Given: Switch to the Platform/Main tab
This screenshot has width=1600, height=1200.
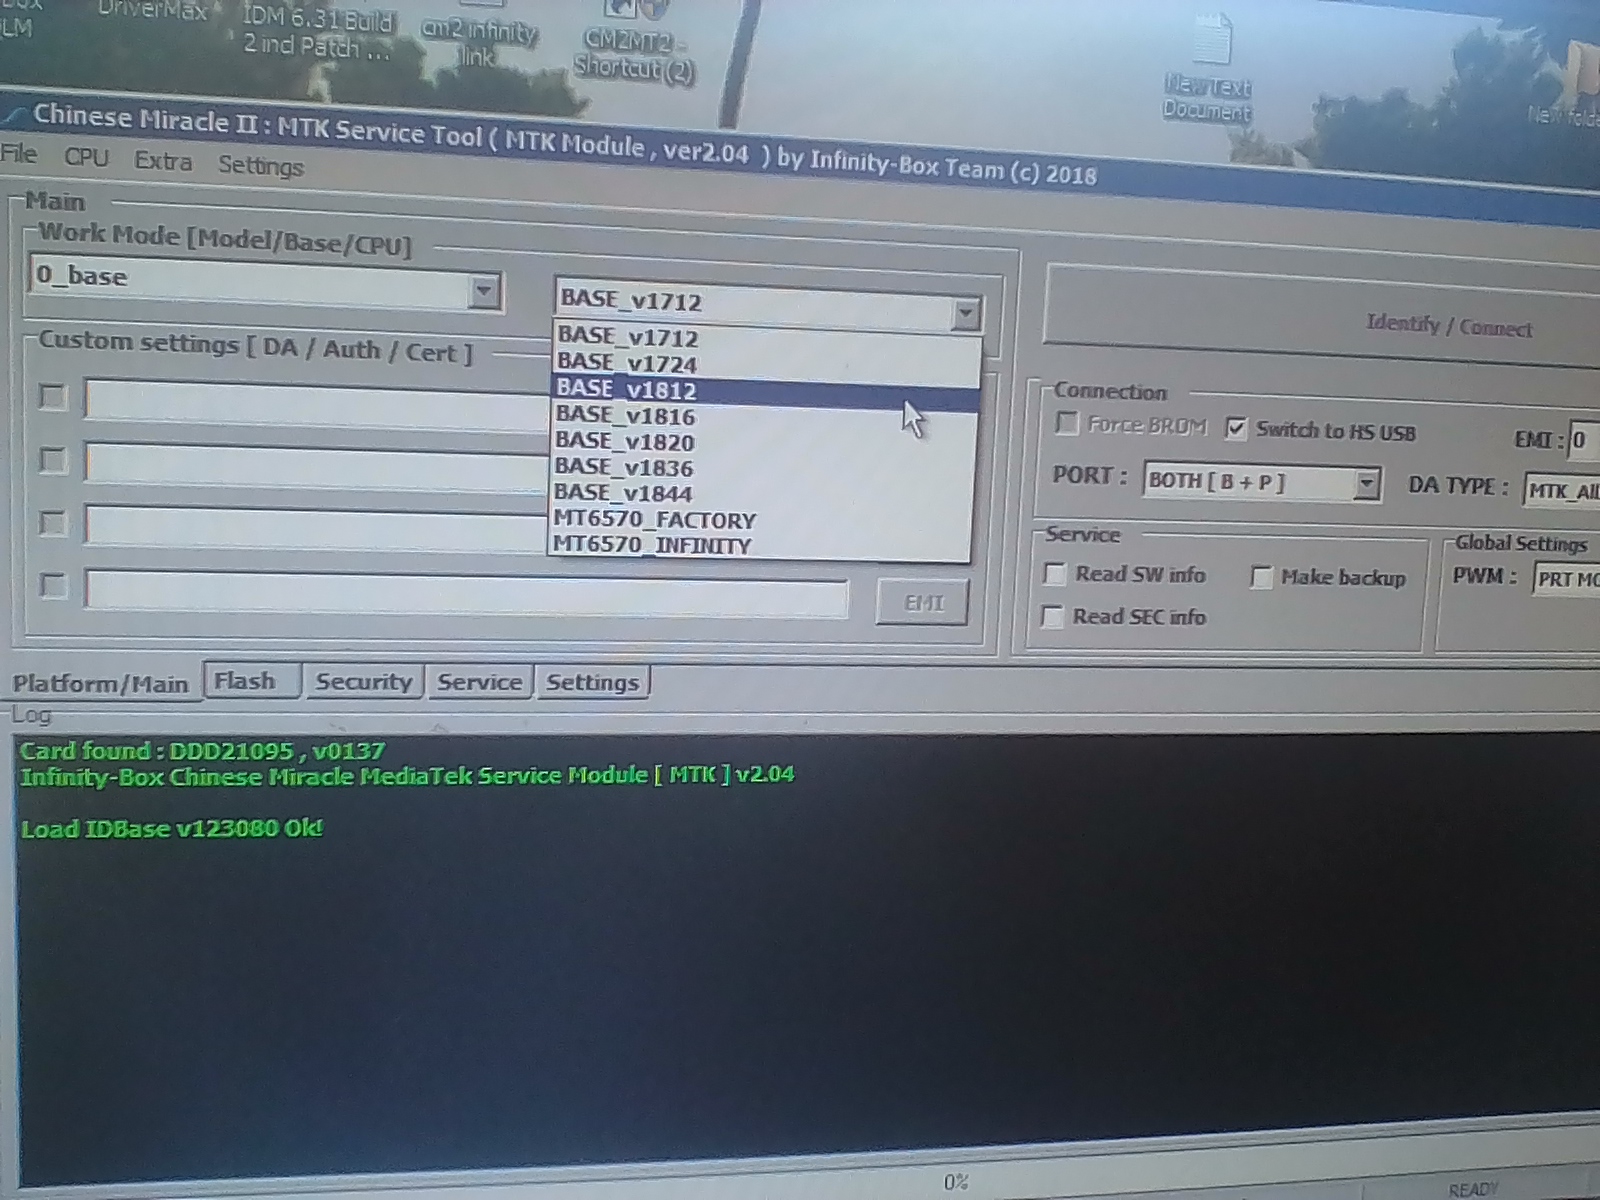Looking at the screenshot, I should click(100, 684).
